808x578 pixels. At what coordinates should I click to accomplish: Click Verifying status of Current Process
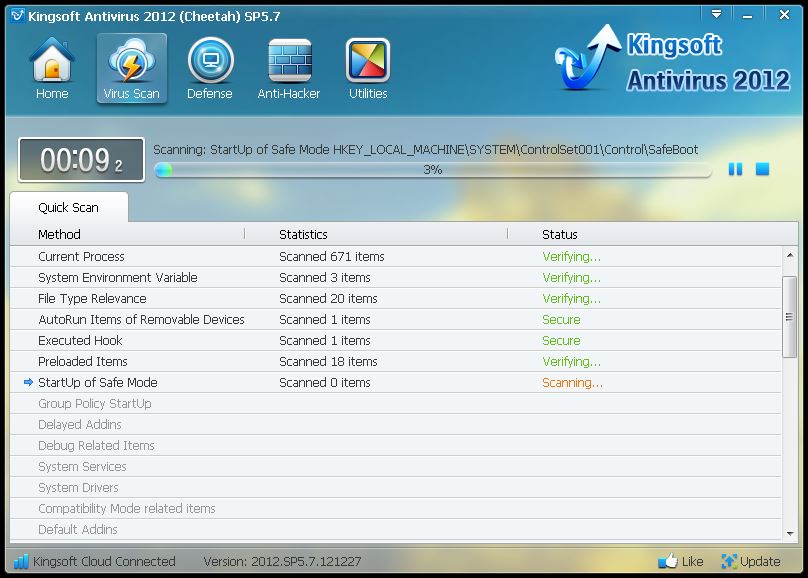(x=571, y=257)
